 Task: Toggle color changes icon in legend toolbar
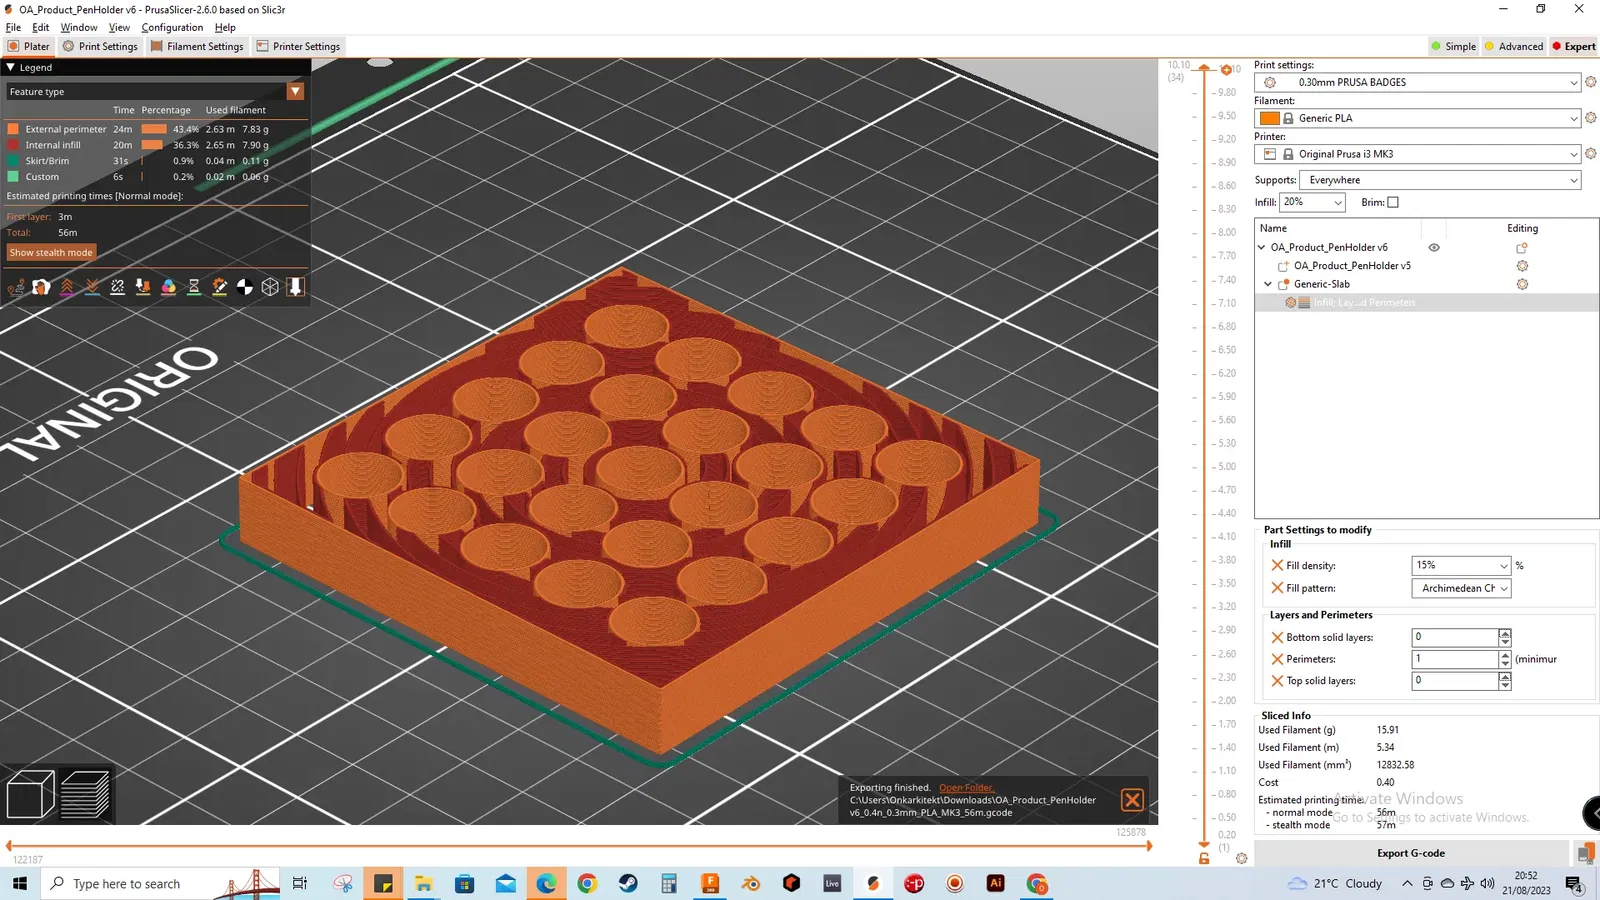click(169, 287)
